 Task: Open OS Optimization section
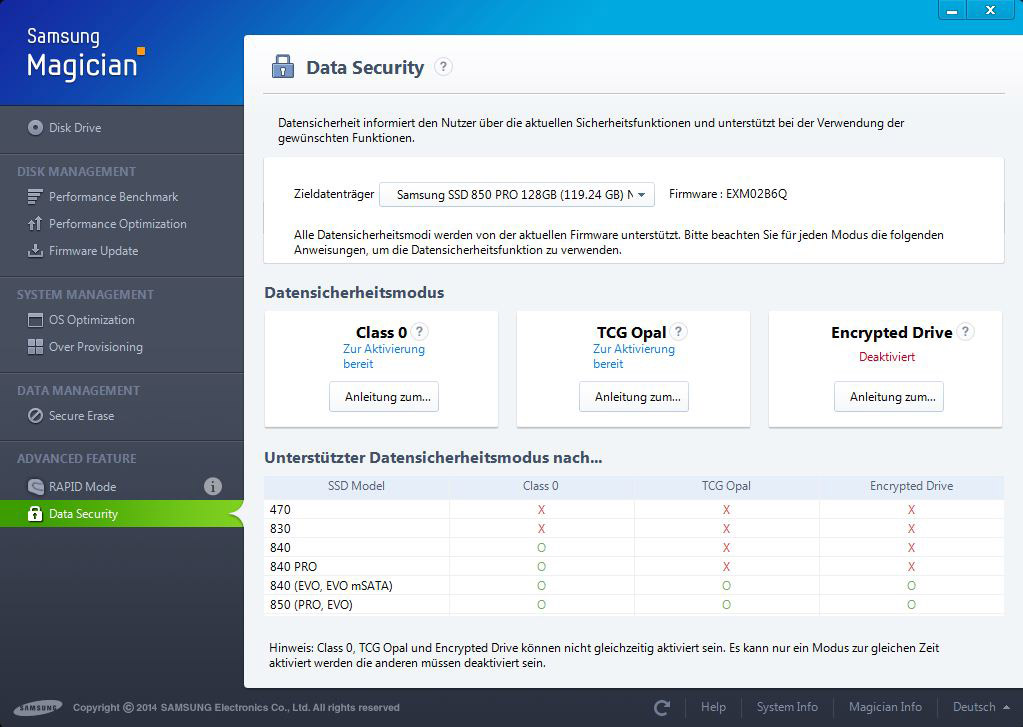[91, 320]
